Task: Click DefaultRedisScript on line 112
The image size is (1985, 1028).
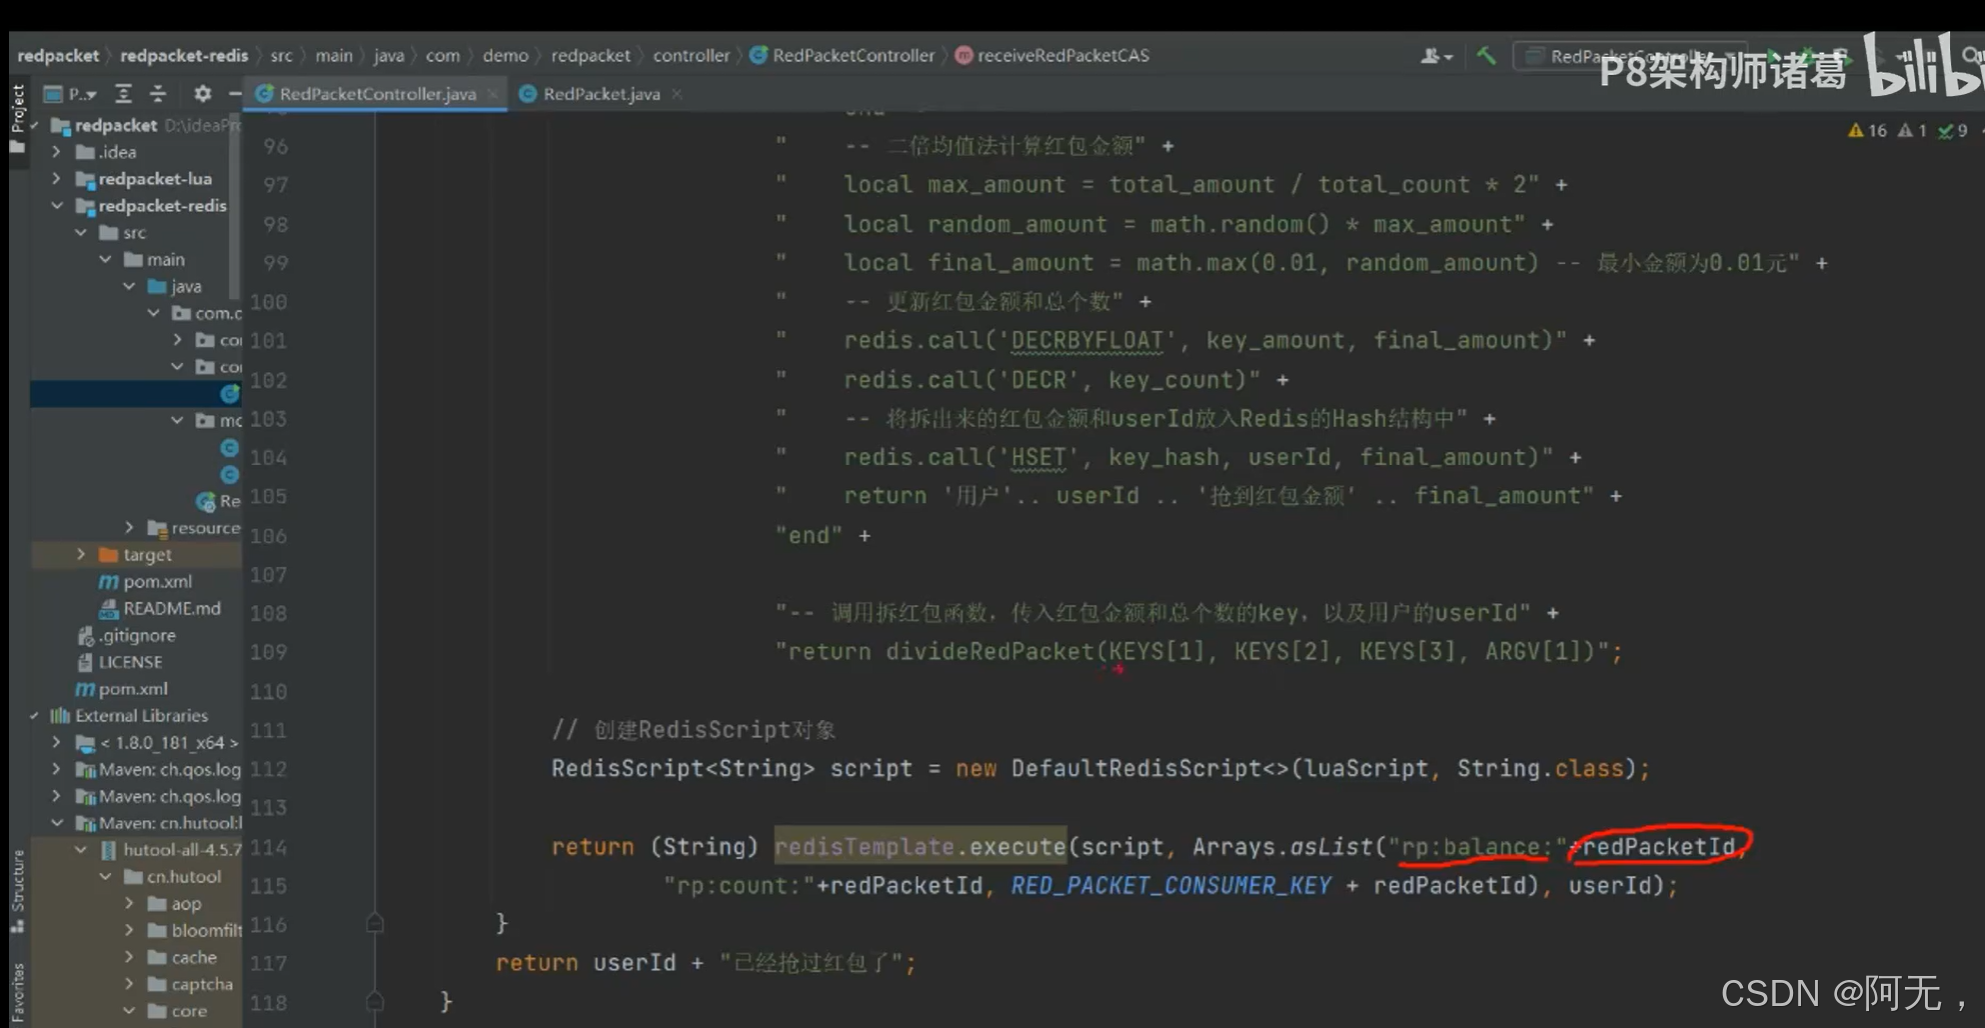Action: click(x=1136, y=769)
